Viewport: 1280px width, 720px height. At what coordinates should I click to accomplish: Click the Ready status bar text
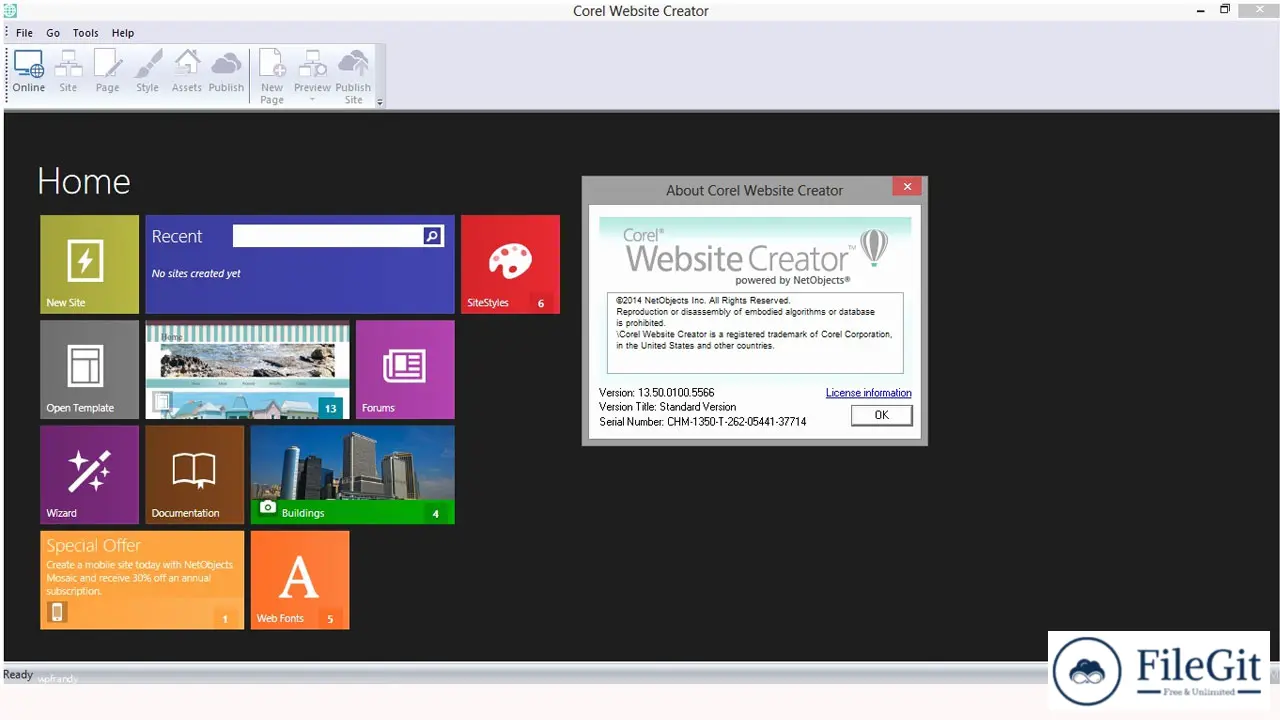pos(18,675)
